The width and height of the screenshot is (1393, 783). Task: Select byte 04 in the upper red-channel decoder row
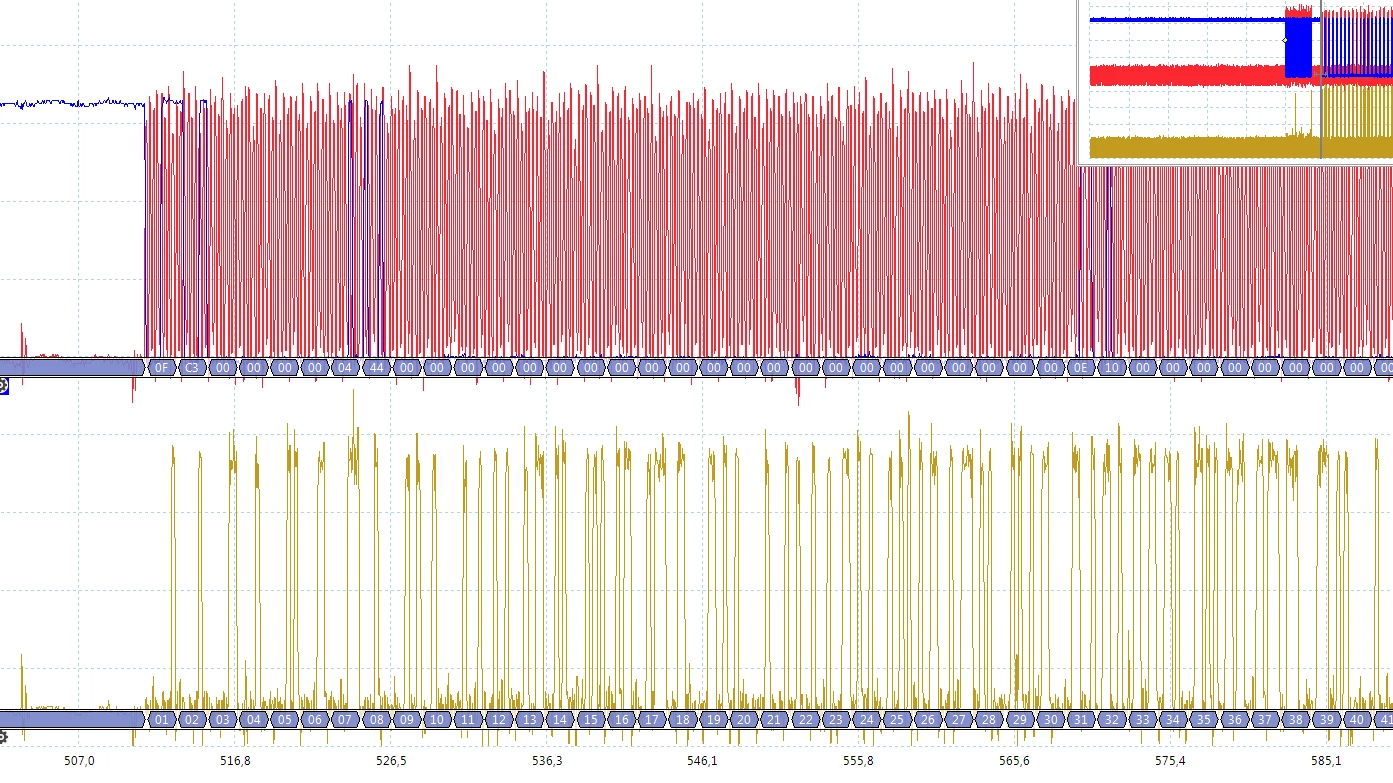tap(345, 368)
